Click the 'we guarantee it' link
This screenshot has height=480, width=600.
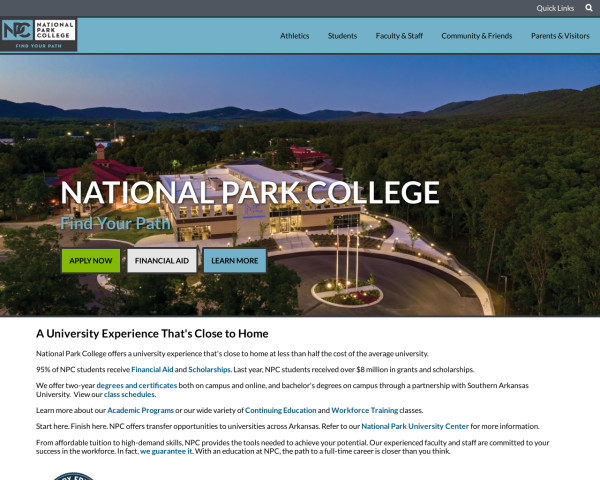166,451
